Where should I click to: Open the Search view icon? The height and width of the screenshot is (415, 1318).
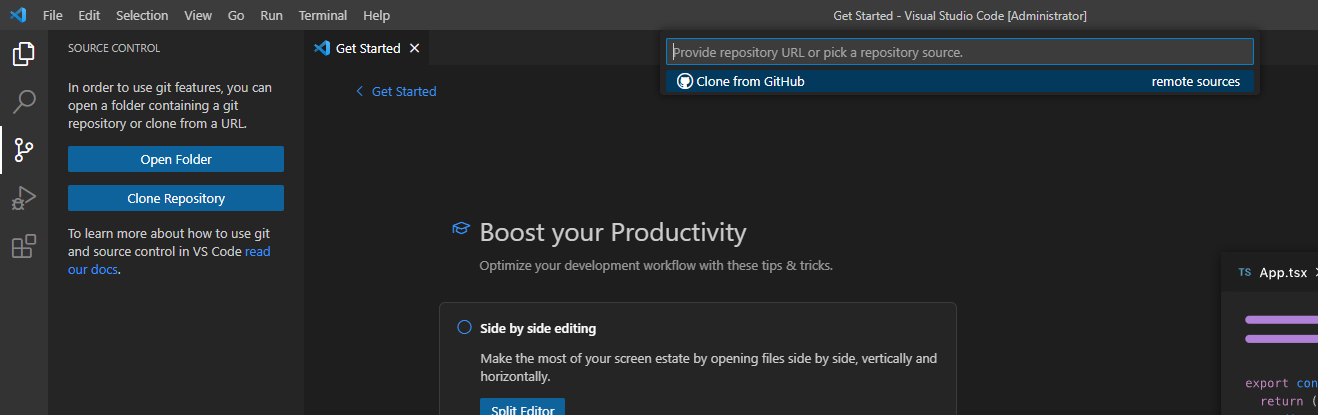[24, 102]
